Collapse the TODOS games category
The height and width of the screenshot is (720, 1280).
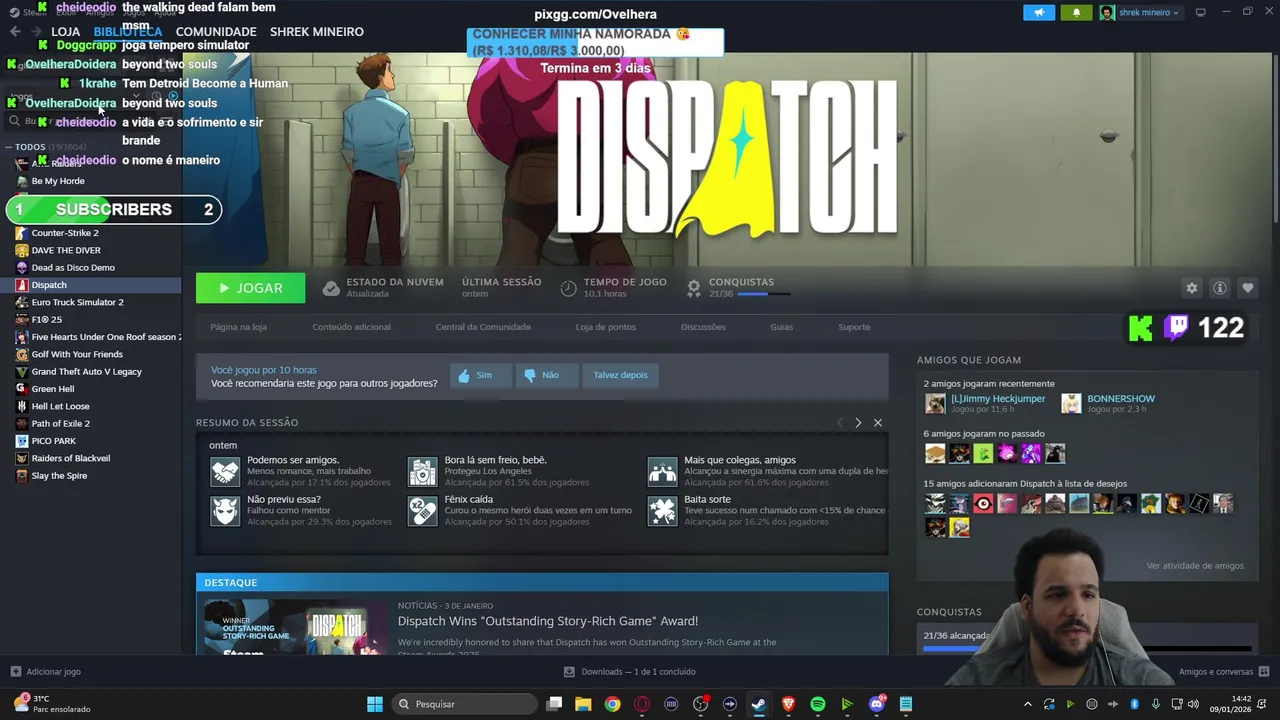(9, 147)
